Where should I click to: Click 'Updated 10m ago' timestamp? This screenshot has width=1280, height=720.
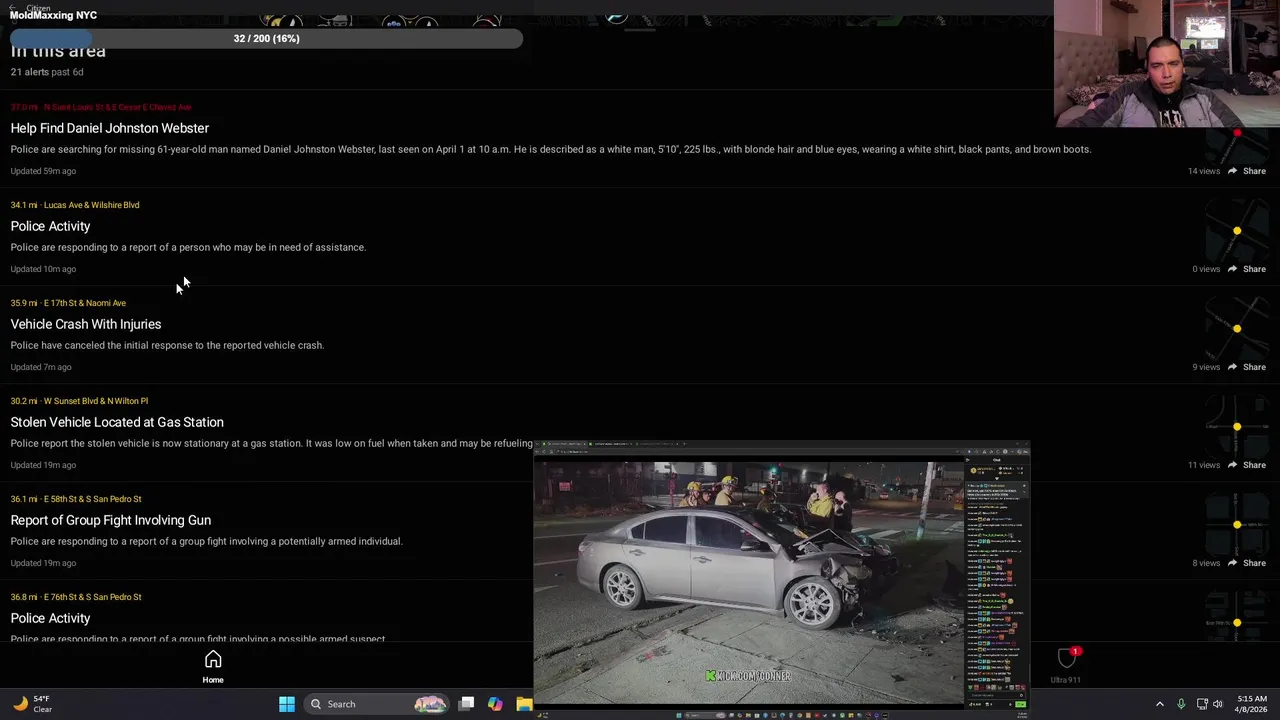coord(43,269)
